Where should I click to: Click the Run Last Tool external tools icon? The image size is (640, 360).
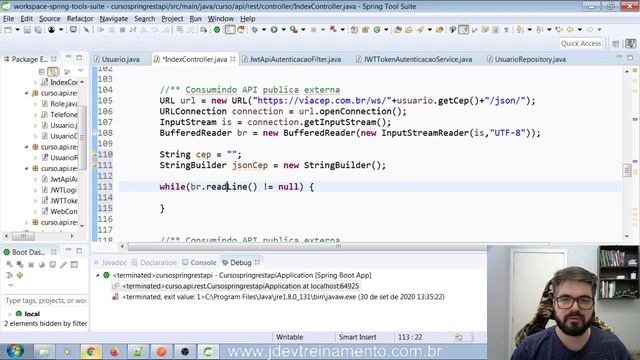coord(293,29)
